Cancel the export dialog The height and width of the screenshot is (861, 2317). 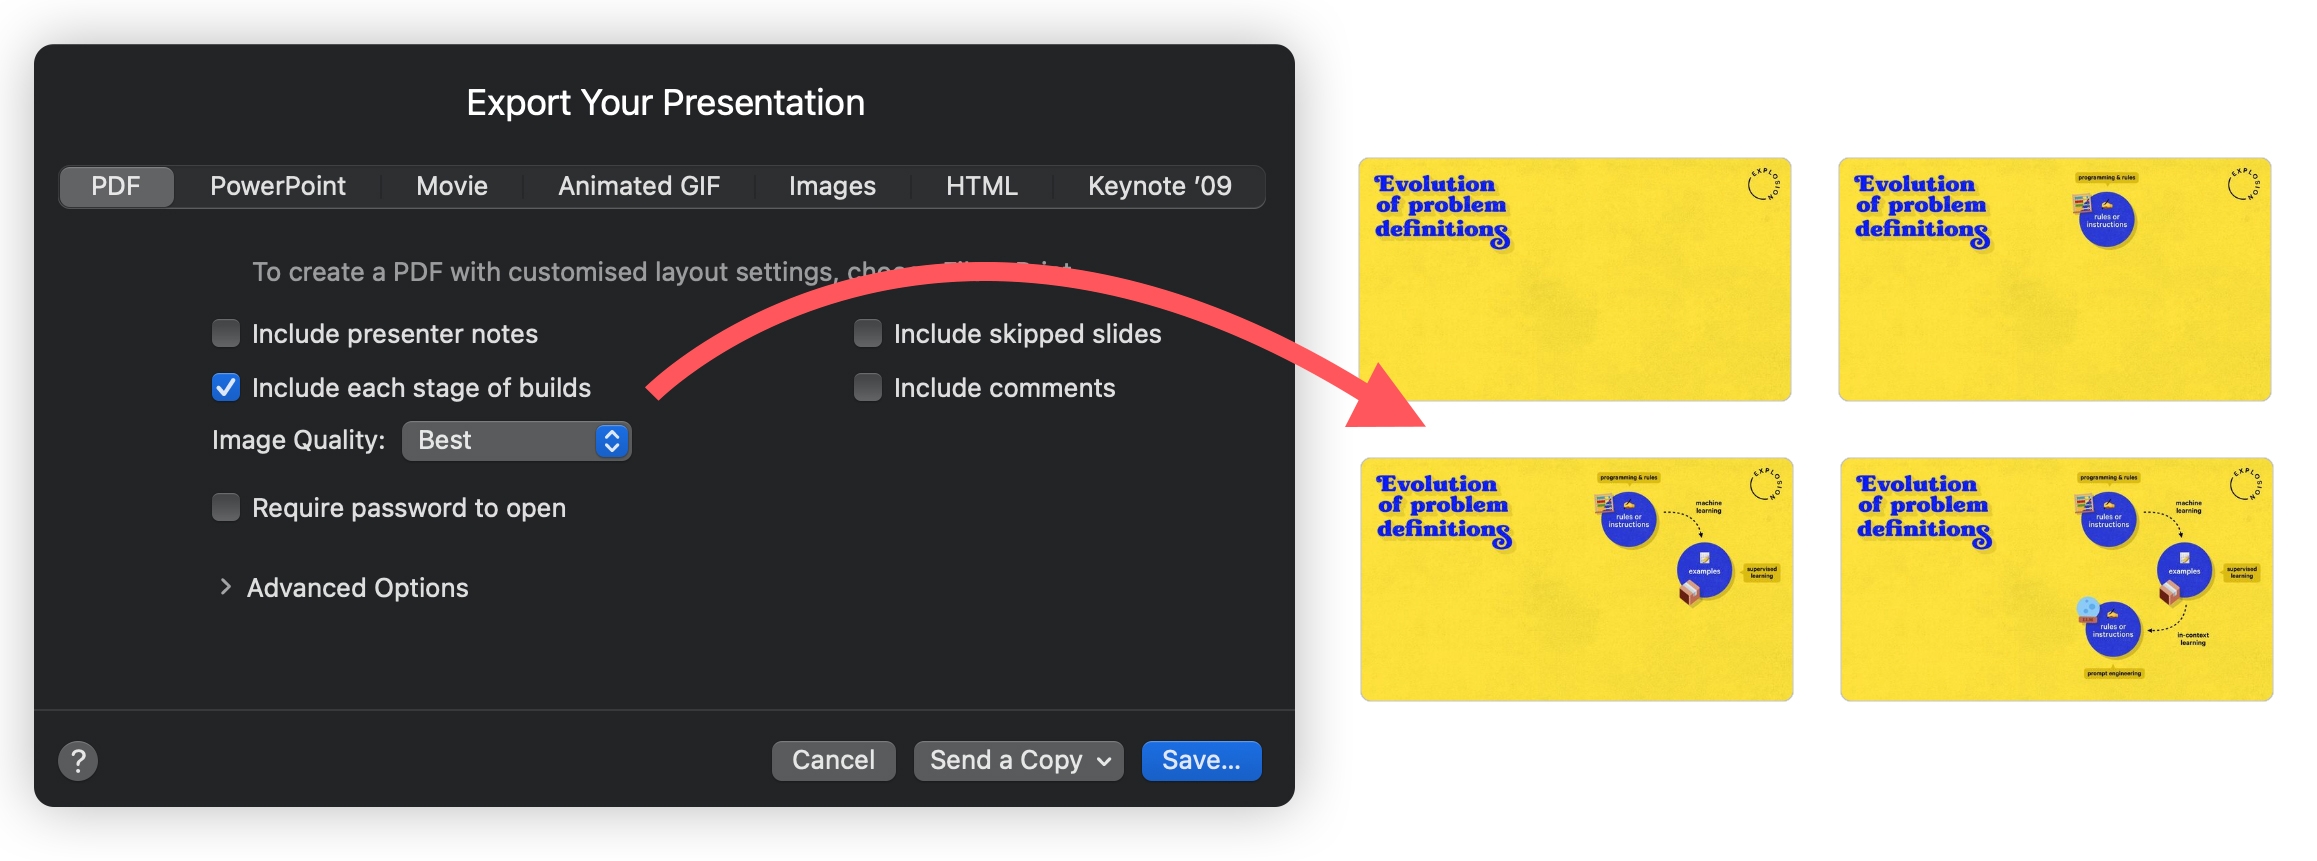pos(833,761)
